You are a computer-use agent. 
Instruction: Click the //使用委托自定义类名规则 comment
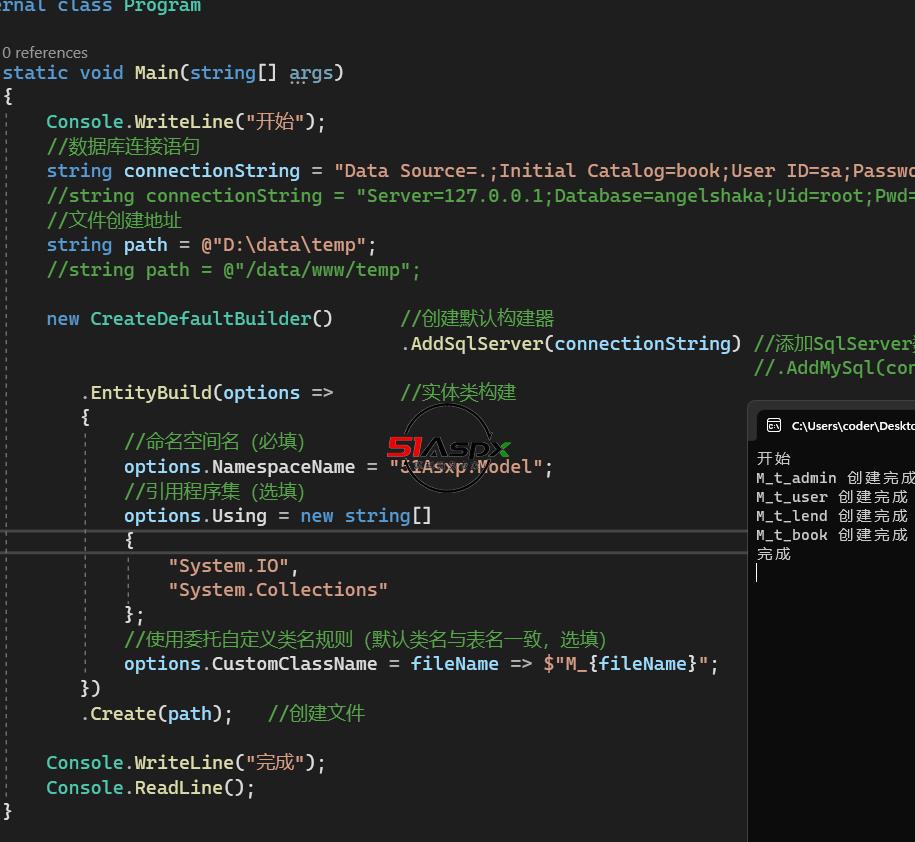coord(365,639)
